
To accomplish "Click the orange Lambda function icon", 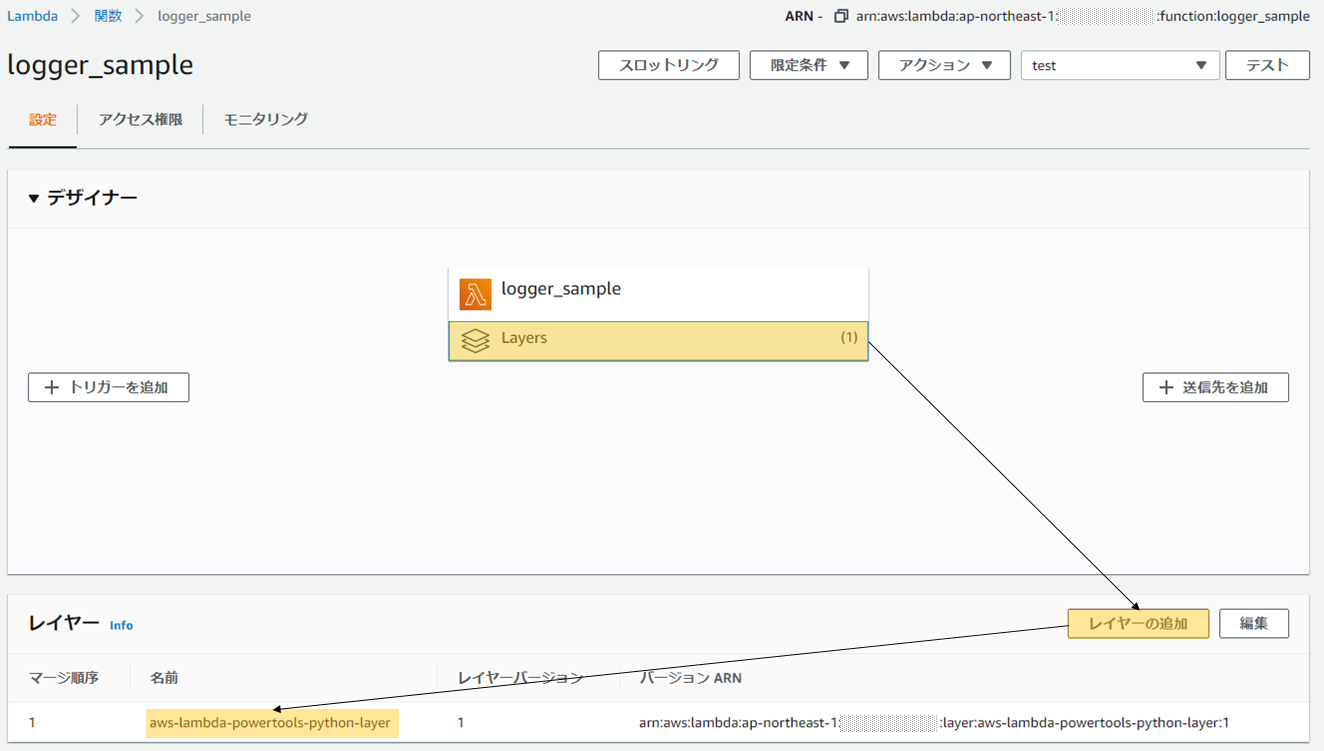I will (x=475, y=294).
